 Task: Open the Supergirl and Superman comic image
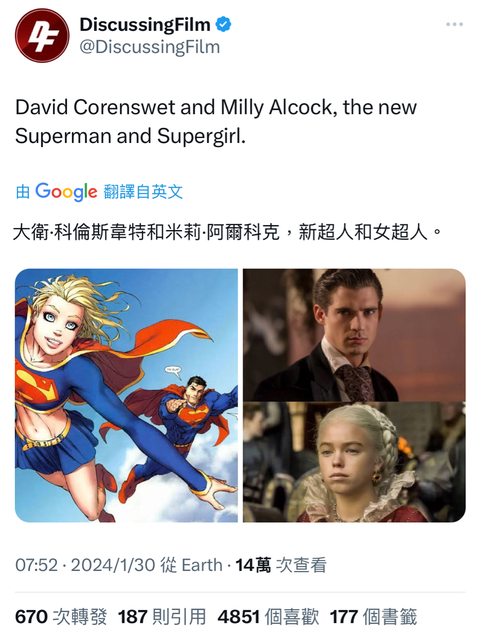point(126,395)
